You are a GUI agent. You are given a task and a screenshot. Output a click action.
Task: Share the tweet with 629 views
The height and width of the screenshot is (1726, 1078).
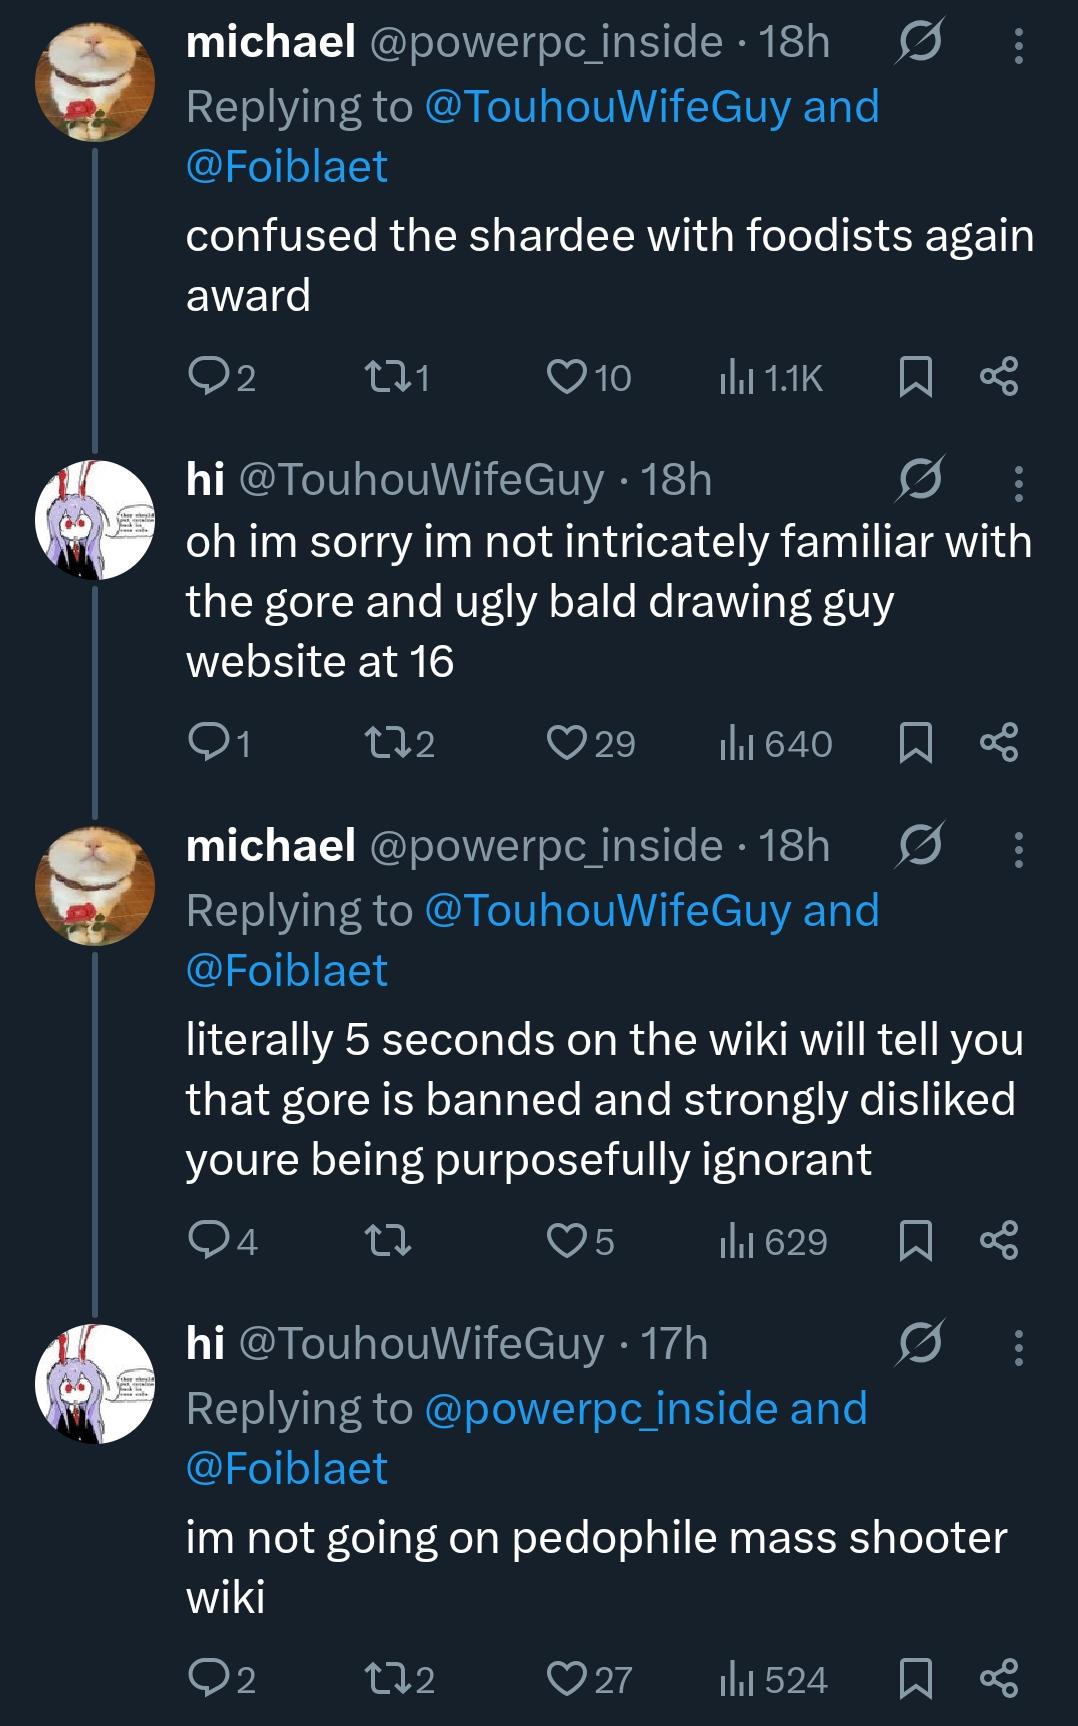point(998,1241)
